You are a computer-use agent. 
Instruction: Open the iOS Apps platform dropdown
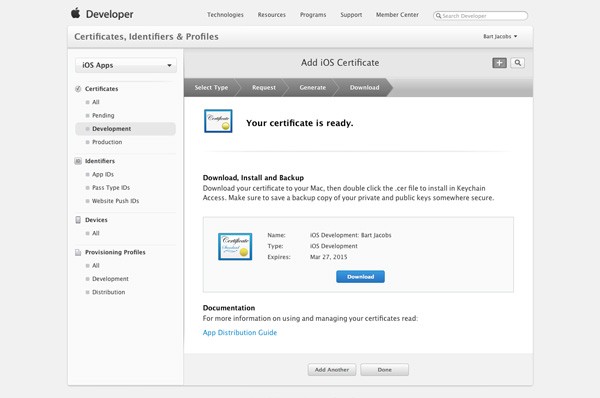[x=126, y=65]
